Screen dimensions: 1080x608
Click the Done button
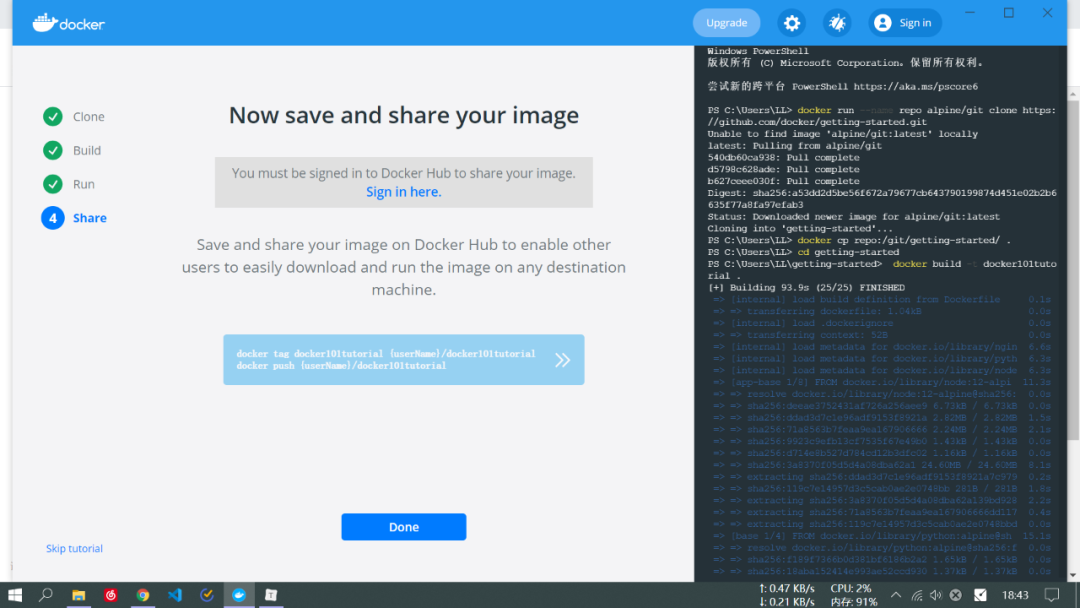click(404, 527)
